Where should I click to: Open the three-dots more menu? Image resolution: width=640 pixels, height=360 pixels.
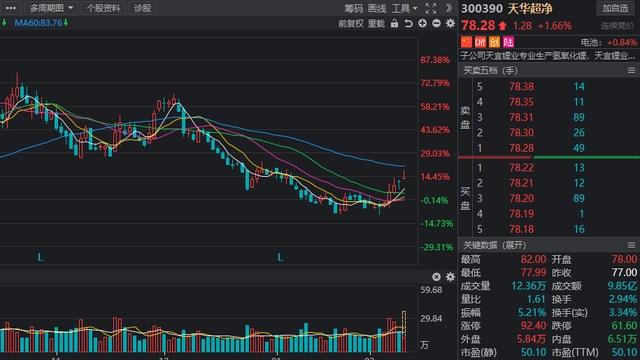tap(11, 8)
